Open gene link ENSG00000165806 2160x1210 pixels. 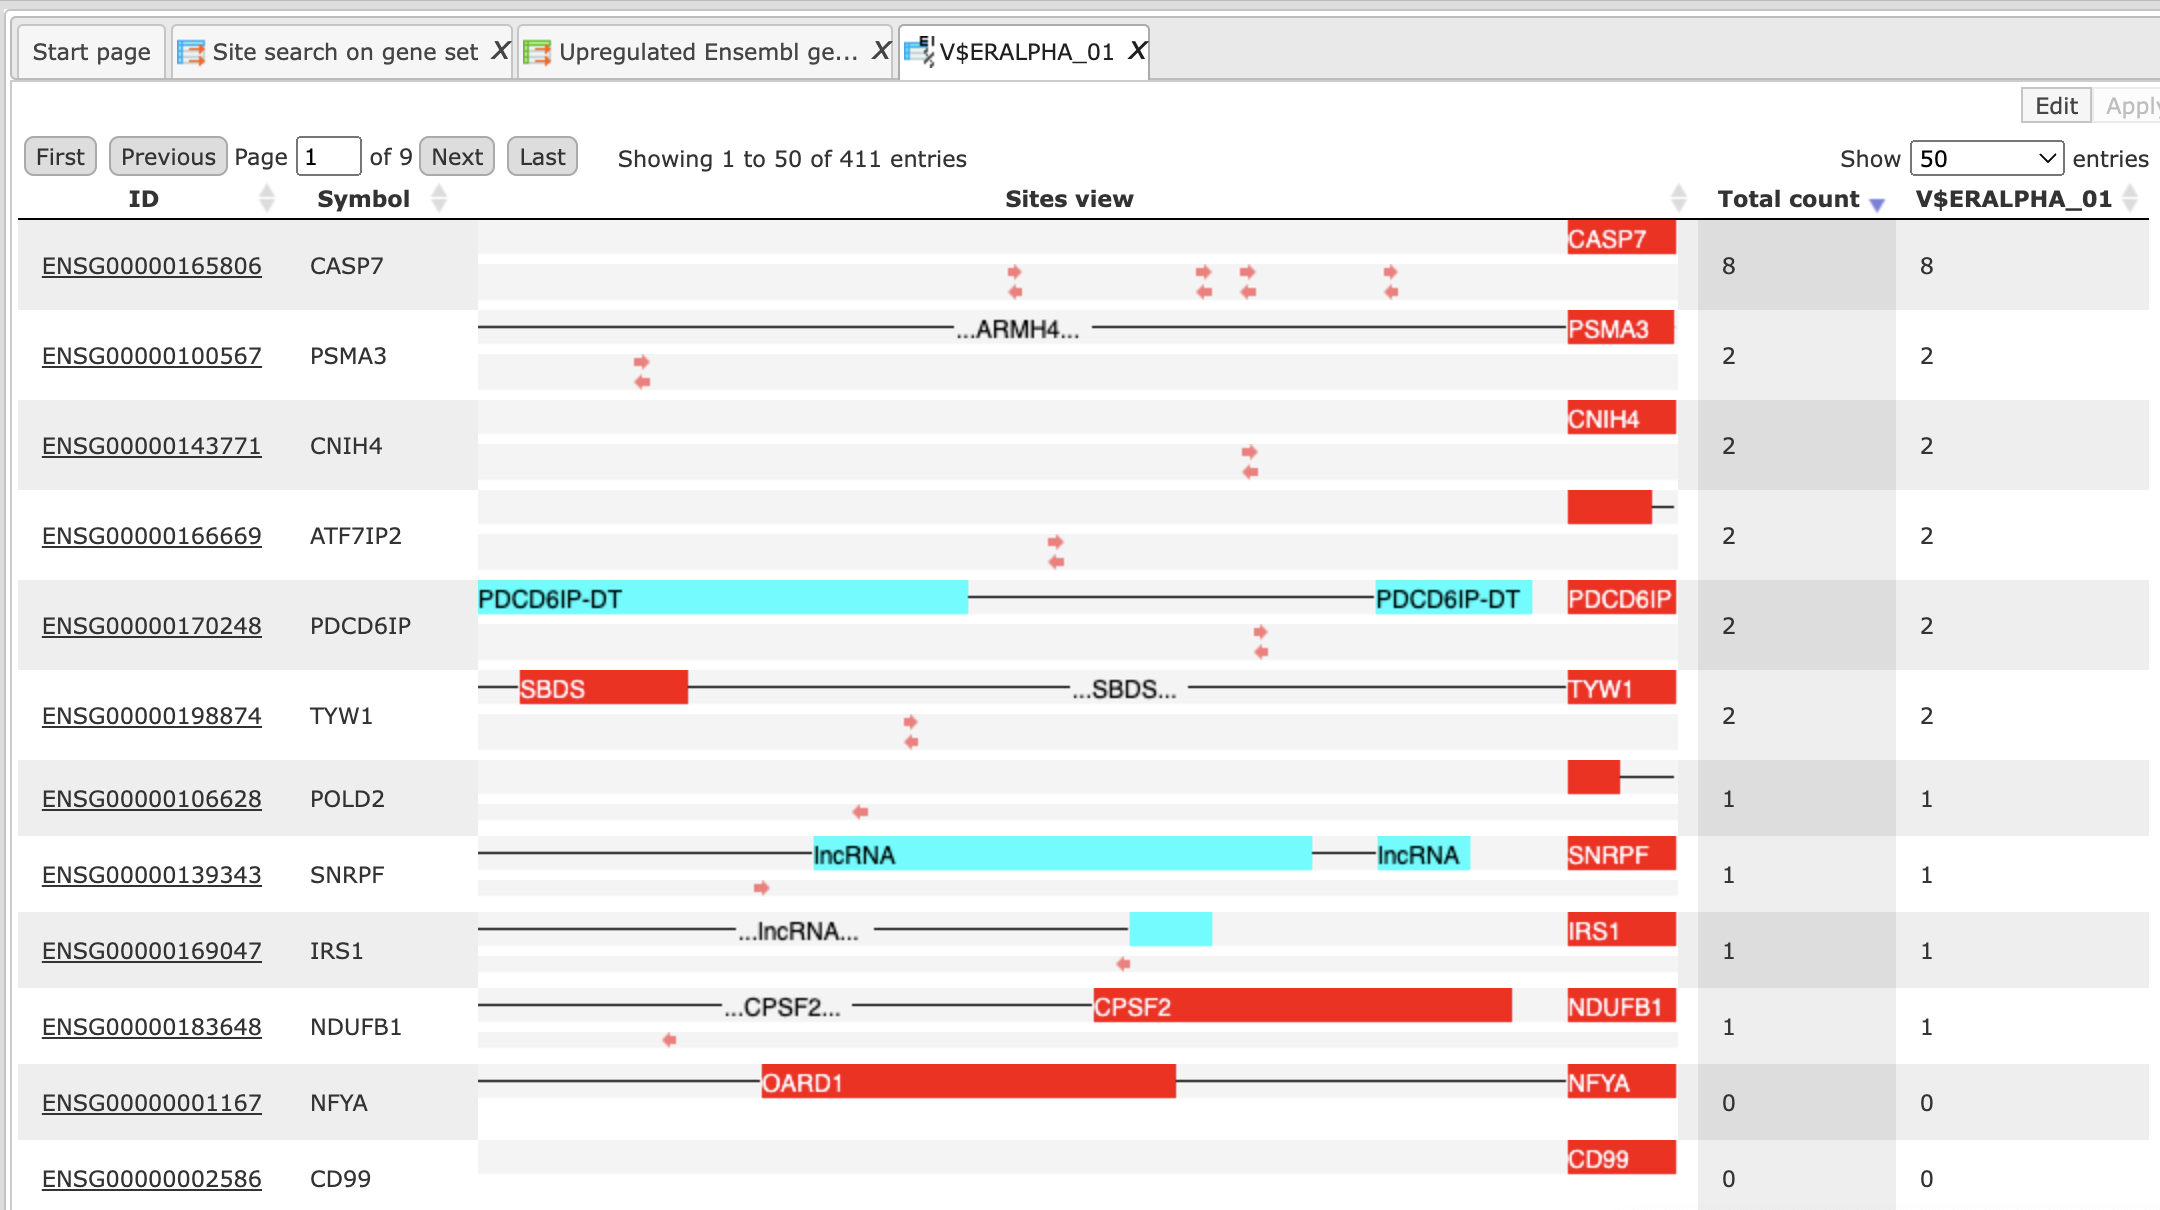pos(151,266)
